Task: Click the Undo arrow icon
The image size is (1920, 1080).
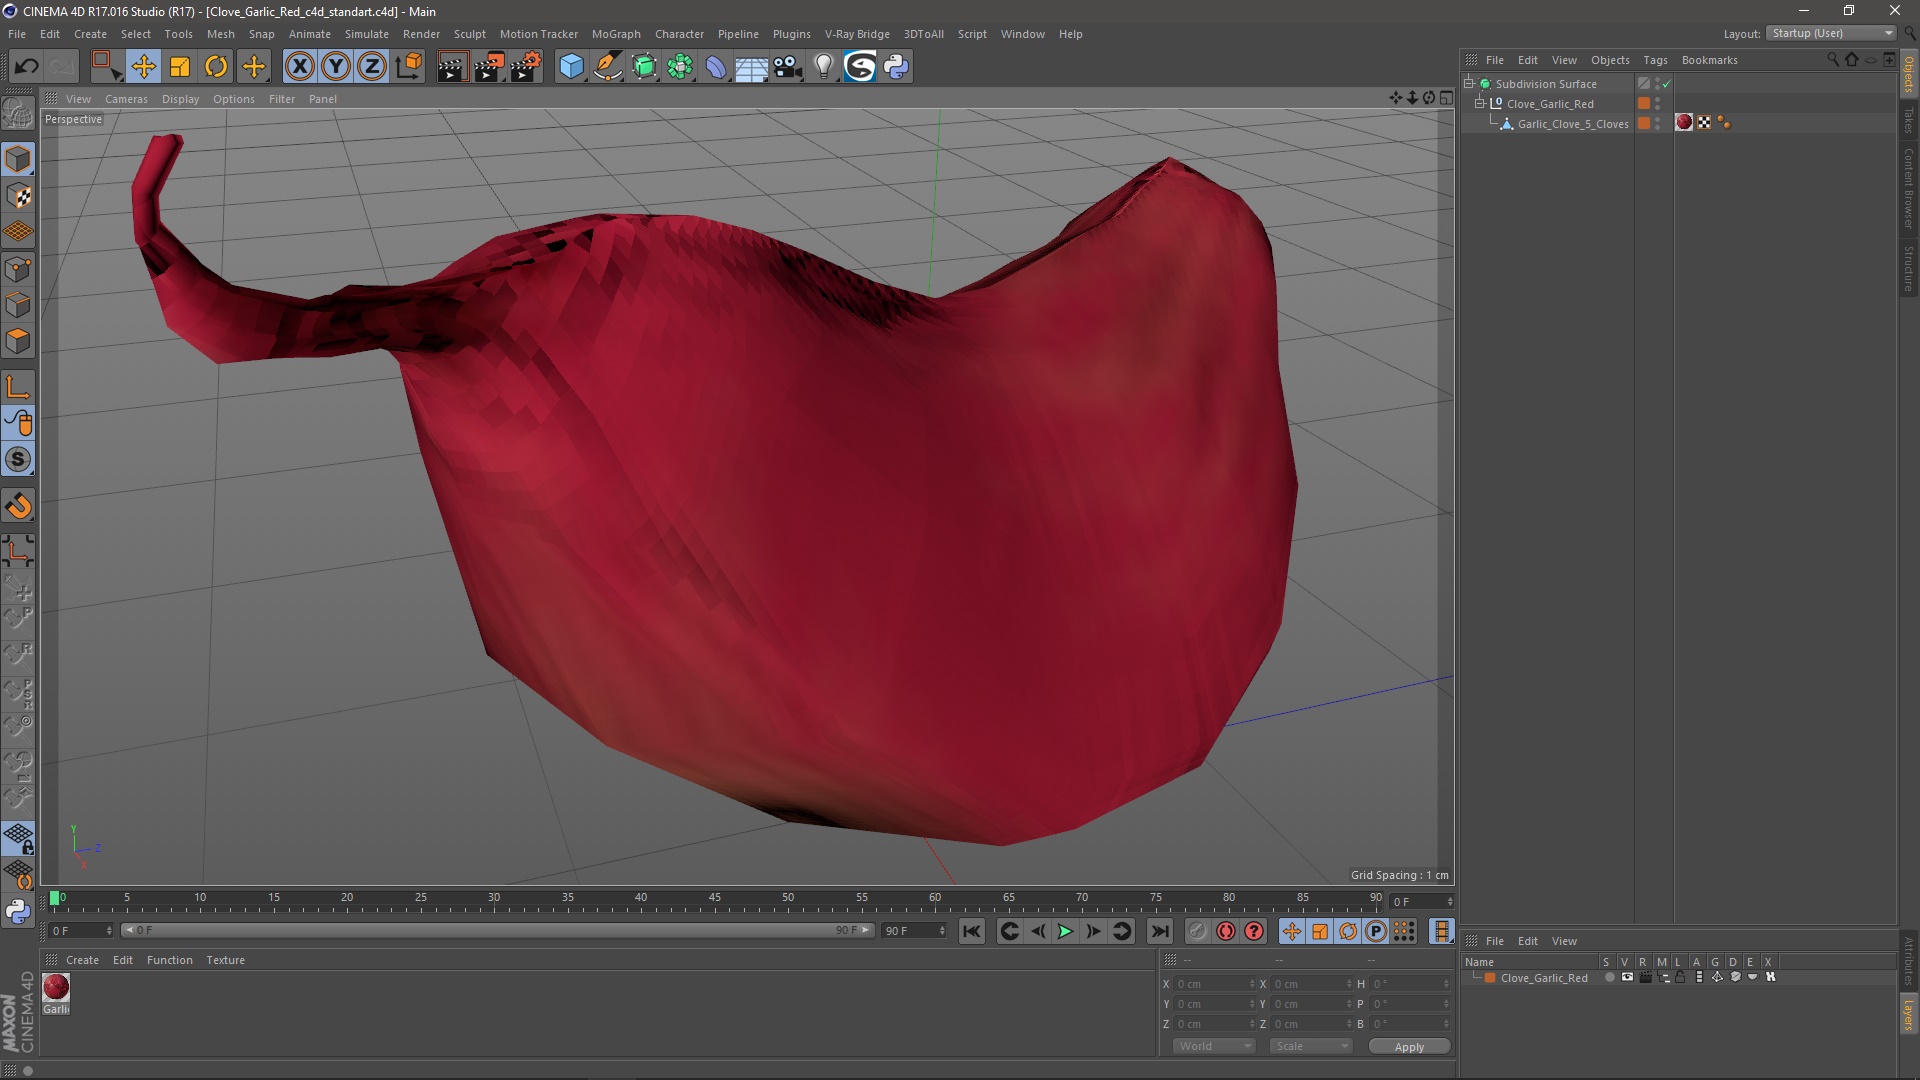Action: pyautogui.click(x=27, y=67)
